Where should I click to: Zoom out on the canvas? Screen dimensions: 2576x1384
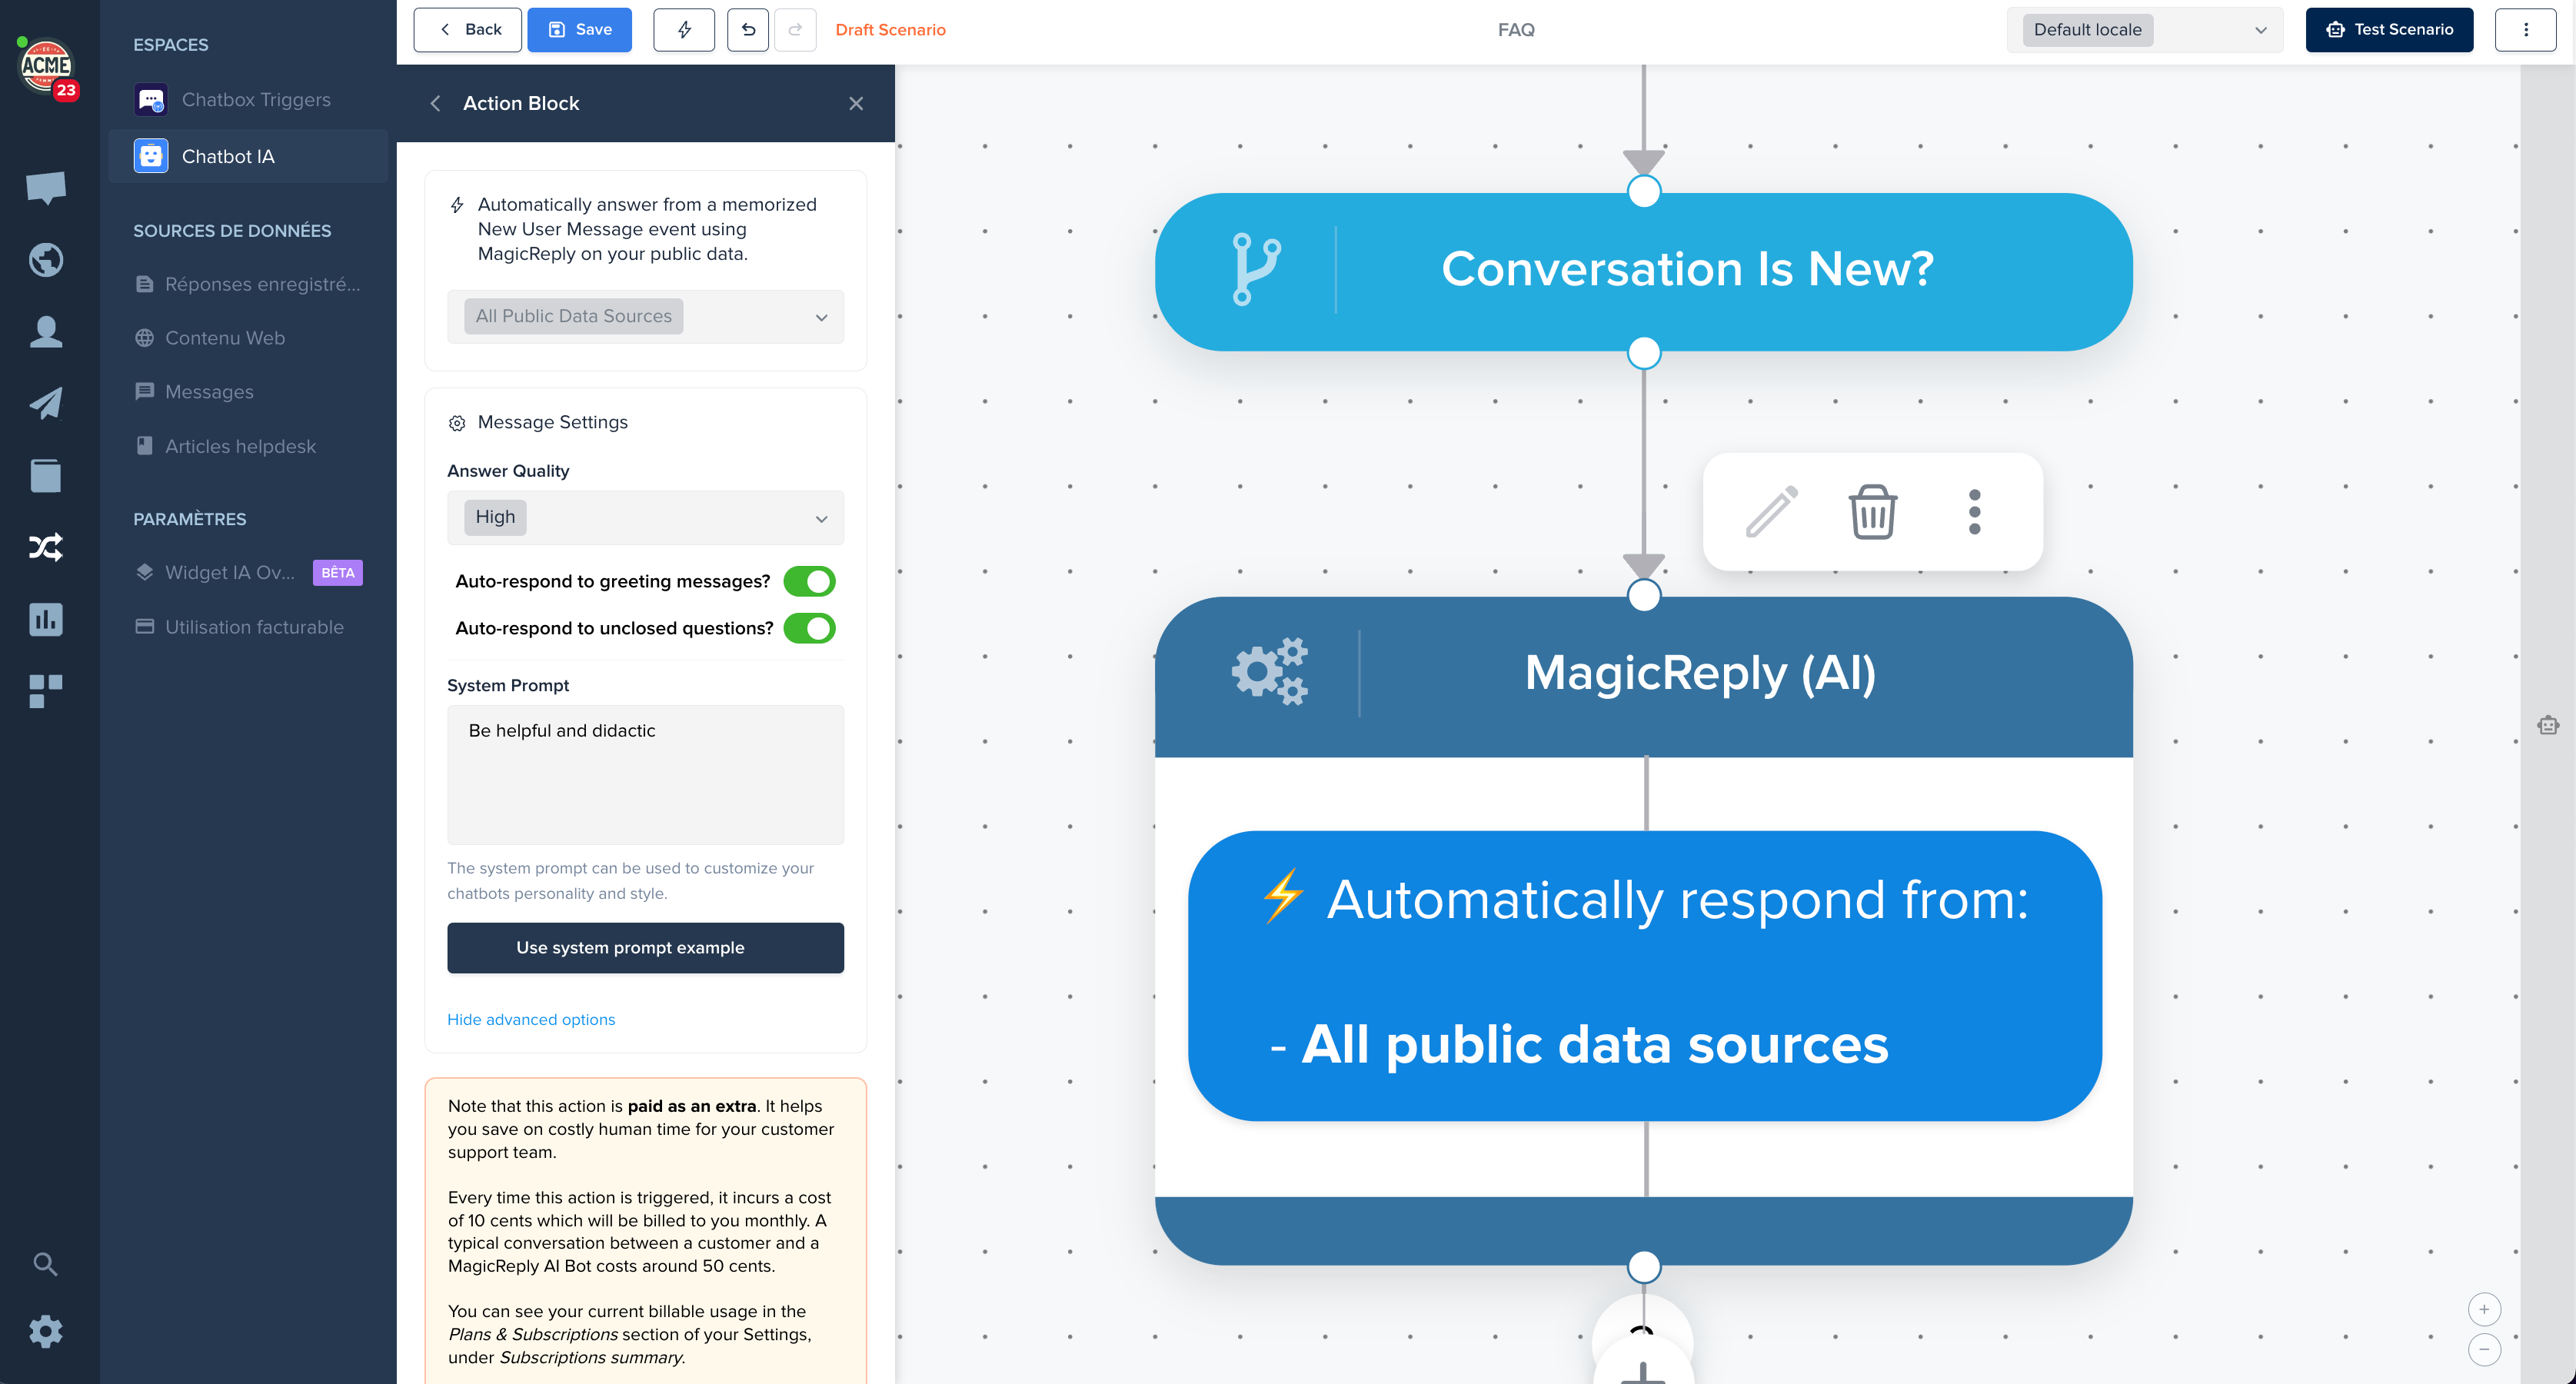coord(2484,1349)
